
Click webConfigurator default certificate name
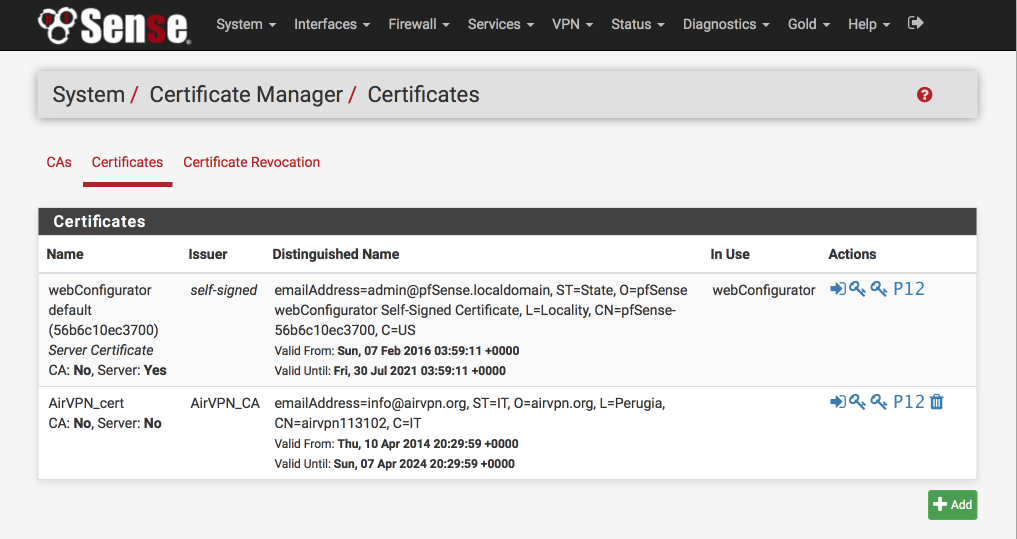coord(103,310)
